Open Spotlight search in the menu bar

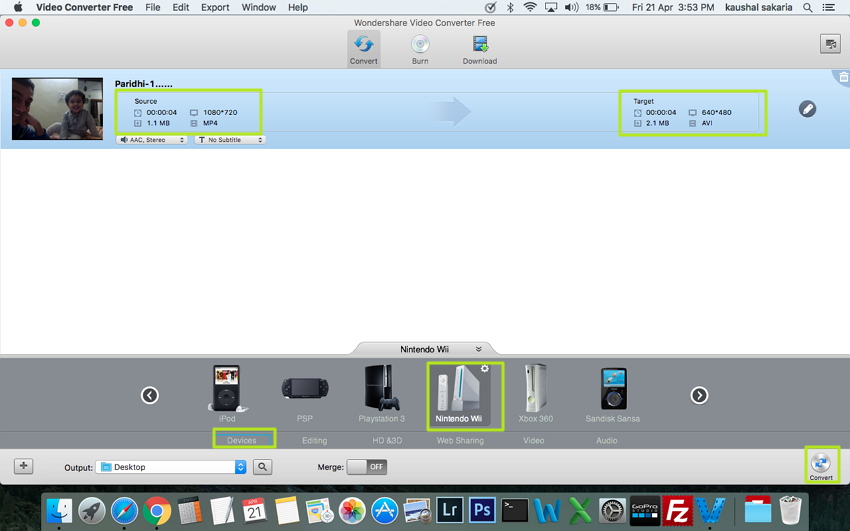click(x=808, y=8)
